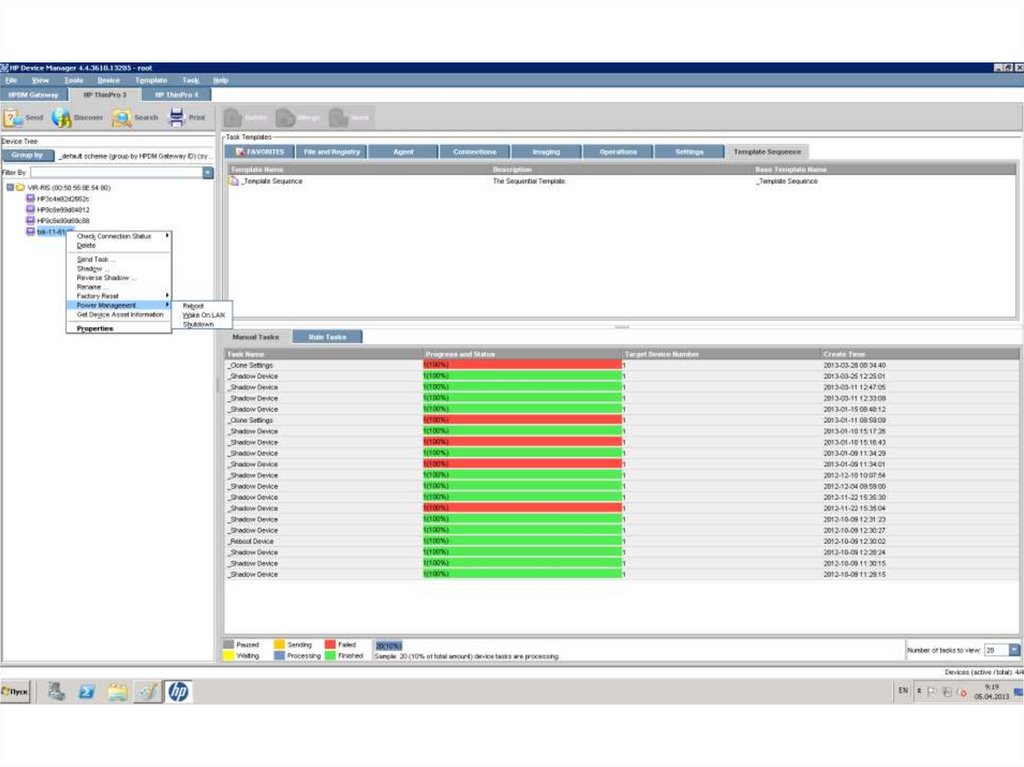Click the Group by button
This screenshot has height=767, width=1024.
click(x=27, y=155)
